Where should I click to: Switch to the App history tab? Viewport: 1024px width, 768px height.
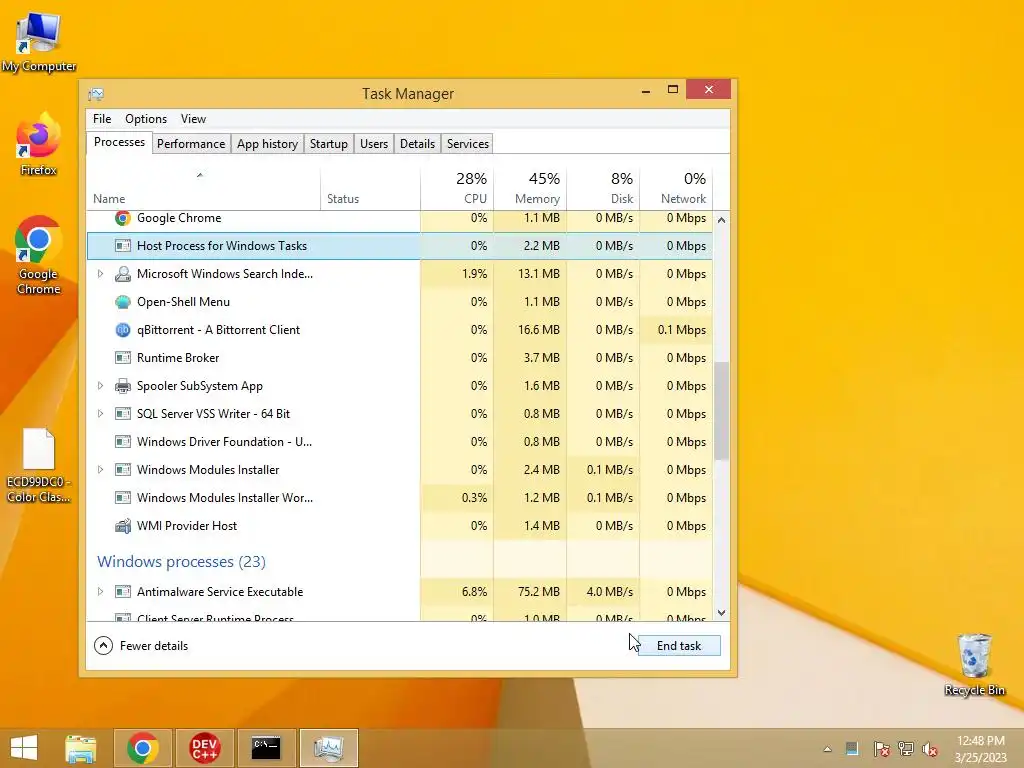tap(267, 144)
